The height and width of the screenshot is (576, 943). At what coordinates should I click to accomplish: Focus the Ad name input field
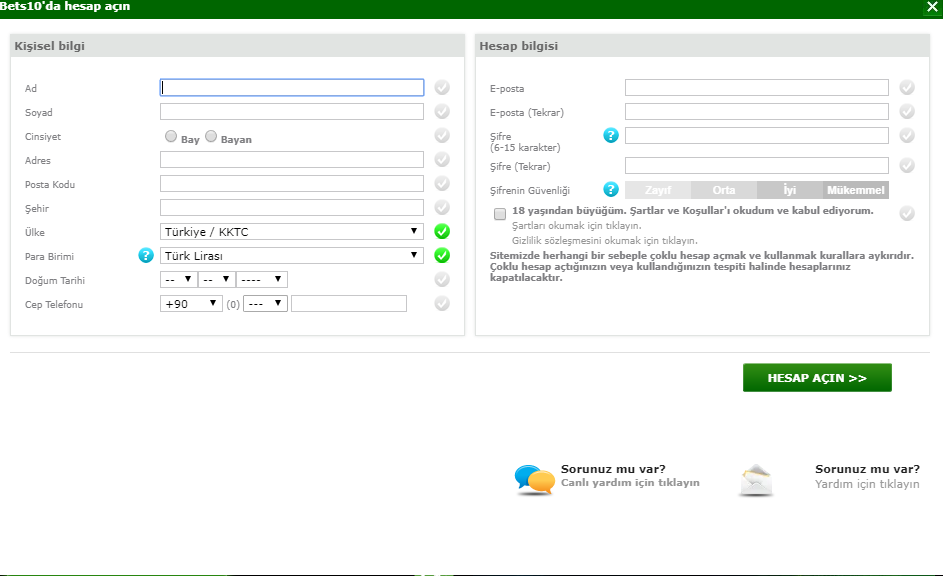click(x=292, y=88)
